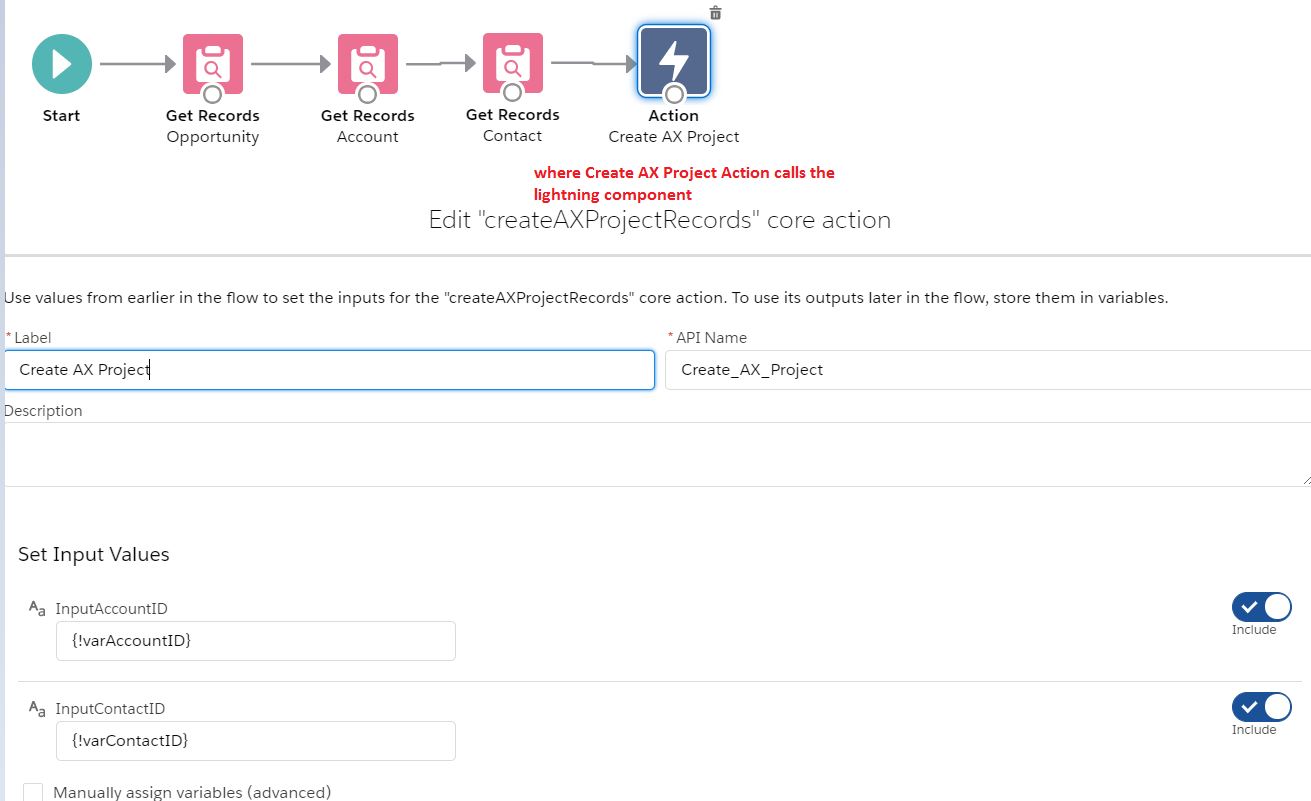Click the connector node under Action element
This screenshot has height=801, width=1311.
(x=674, y=94)
